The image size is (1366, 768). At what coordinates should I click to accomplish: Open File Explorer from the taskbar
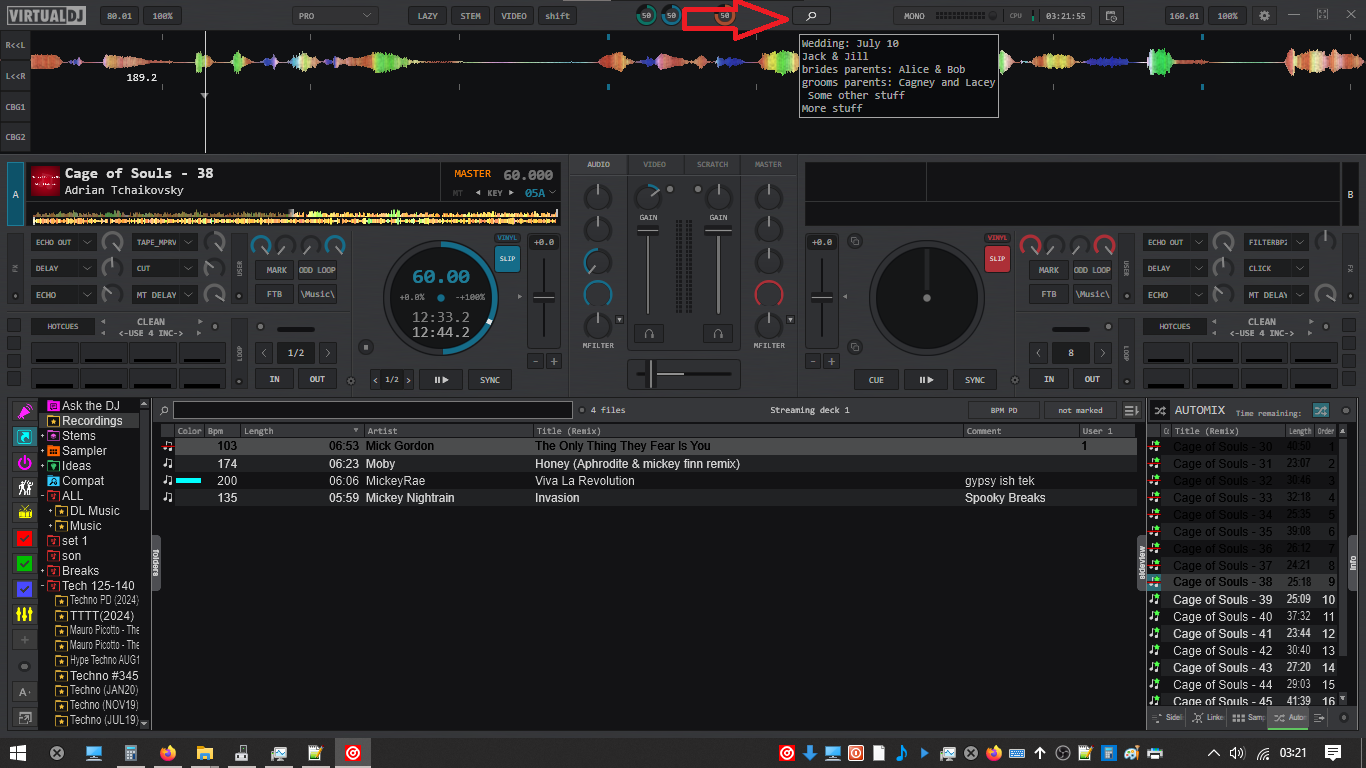pos(204,752)
